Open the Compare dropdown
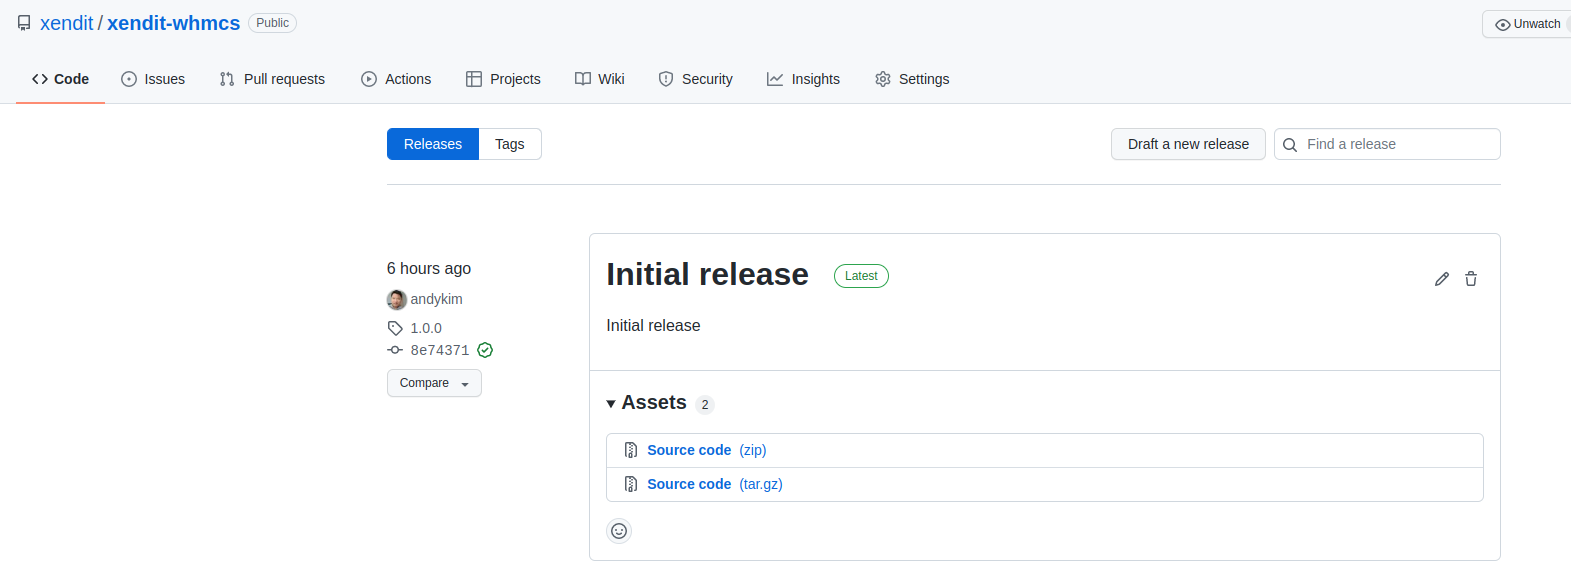1571x568 pixels. pyautogui.click(x=434, y=383)
